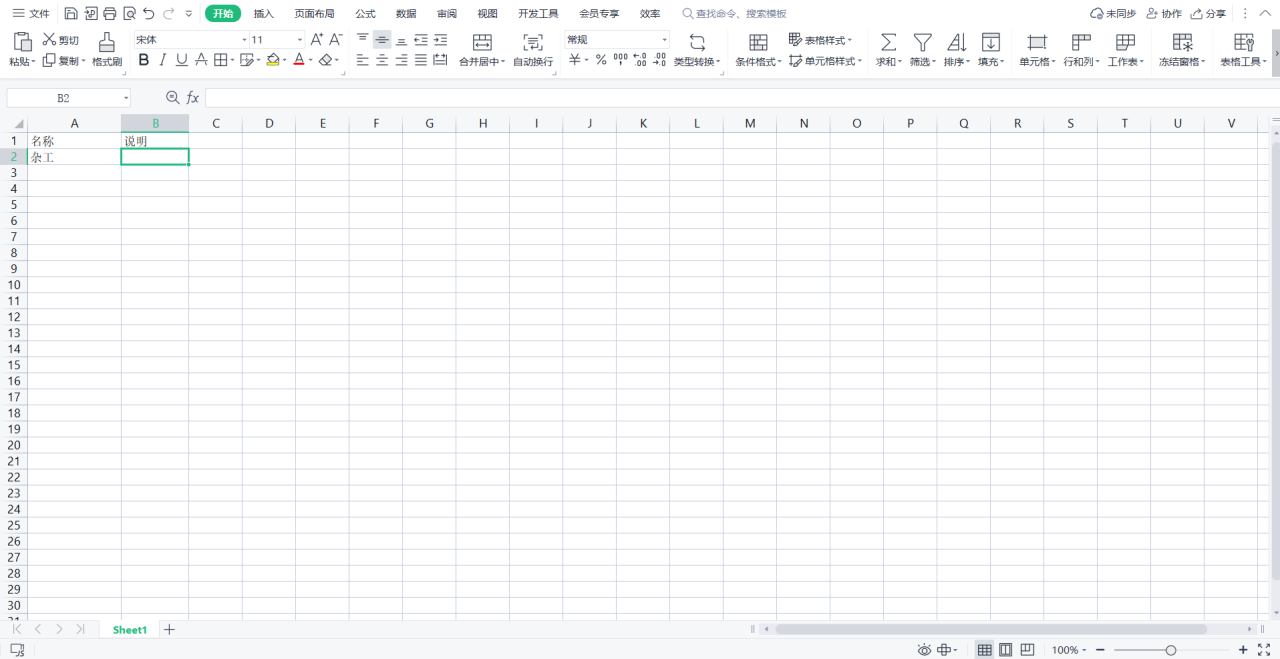
Task: Open the 100% zoom level dropdown
Action: coord(1070,650)
